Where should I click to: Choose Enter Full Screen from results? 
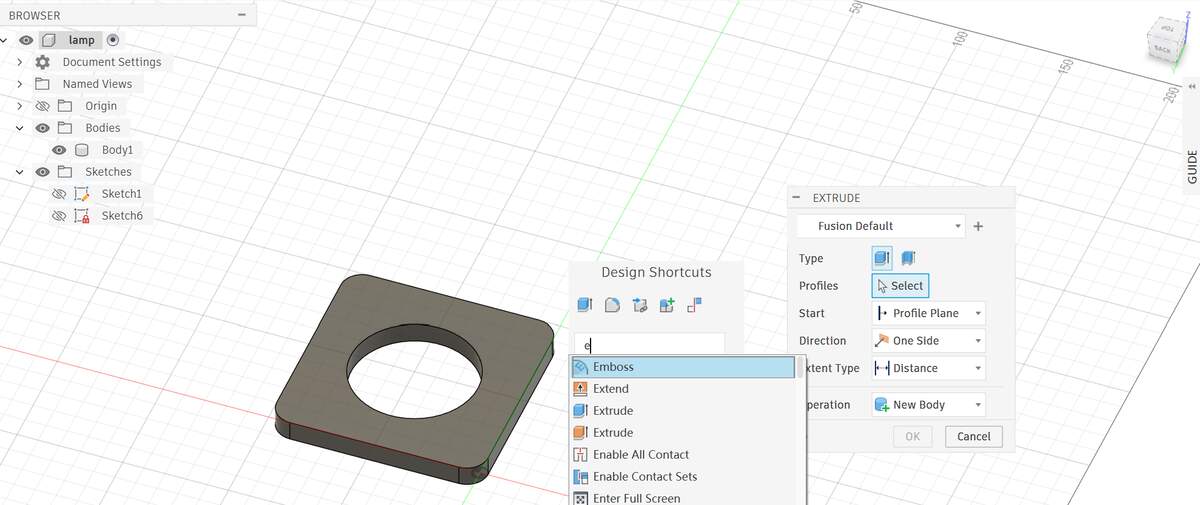tap(683, 497)
